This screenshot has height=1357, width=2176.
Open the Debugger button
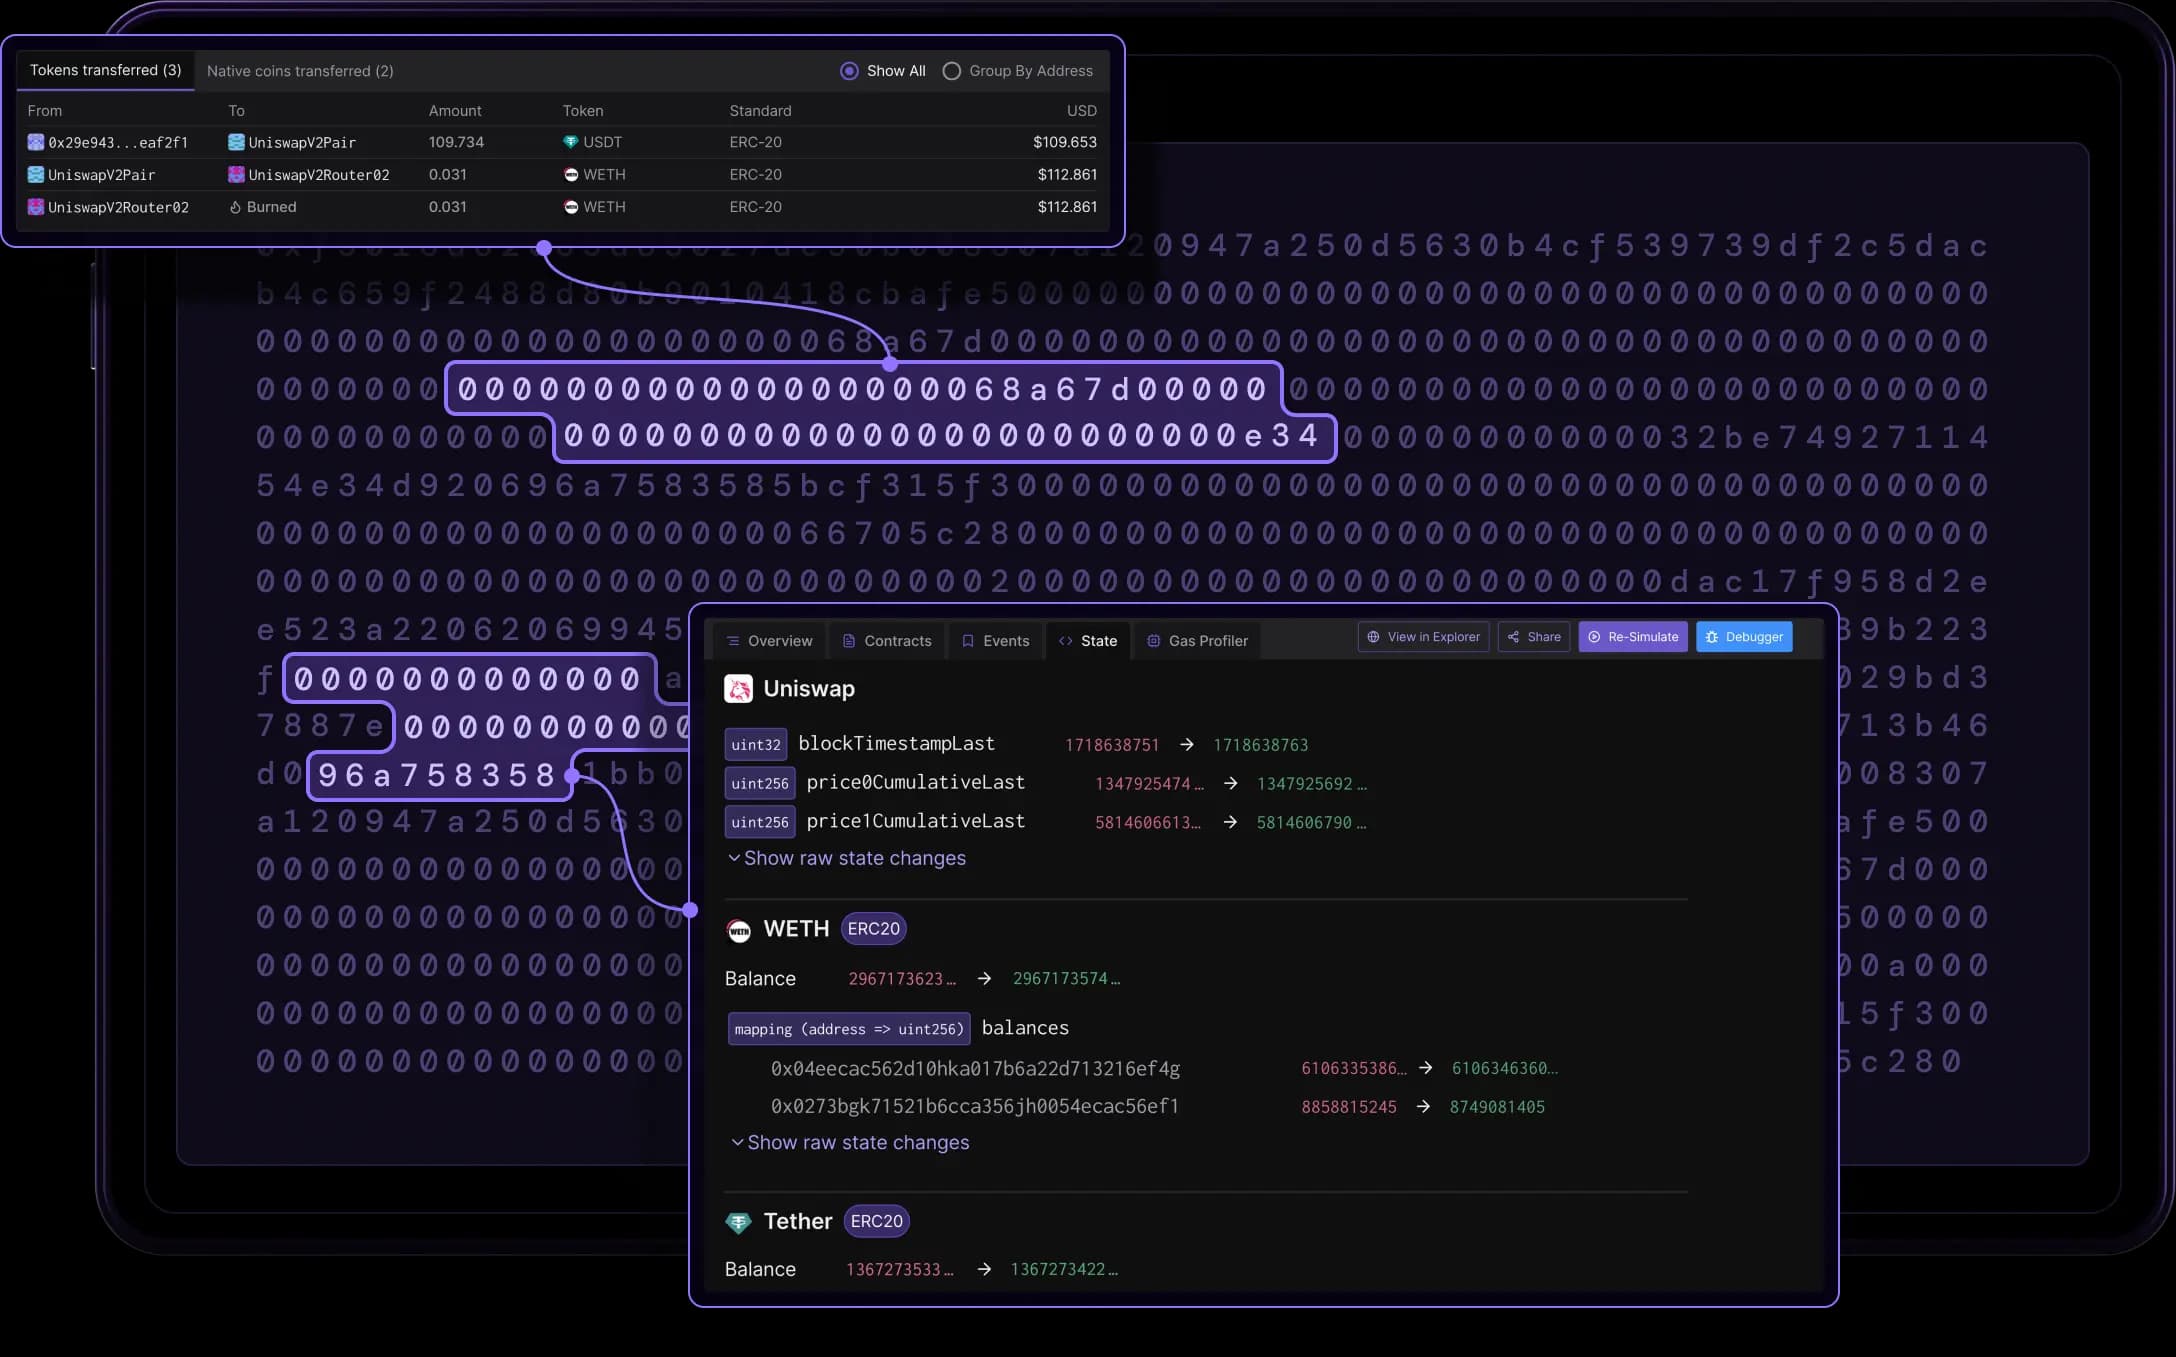click(1744, 637)
